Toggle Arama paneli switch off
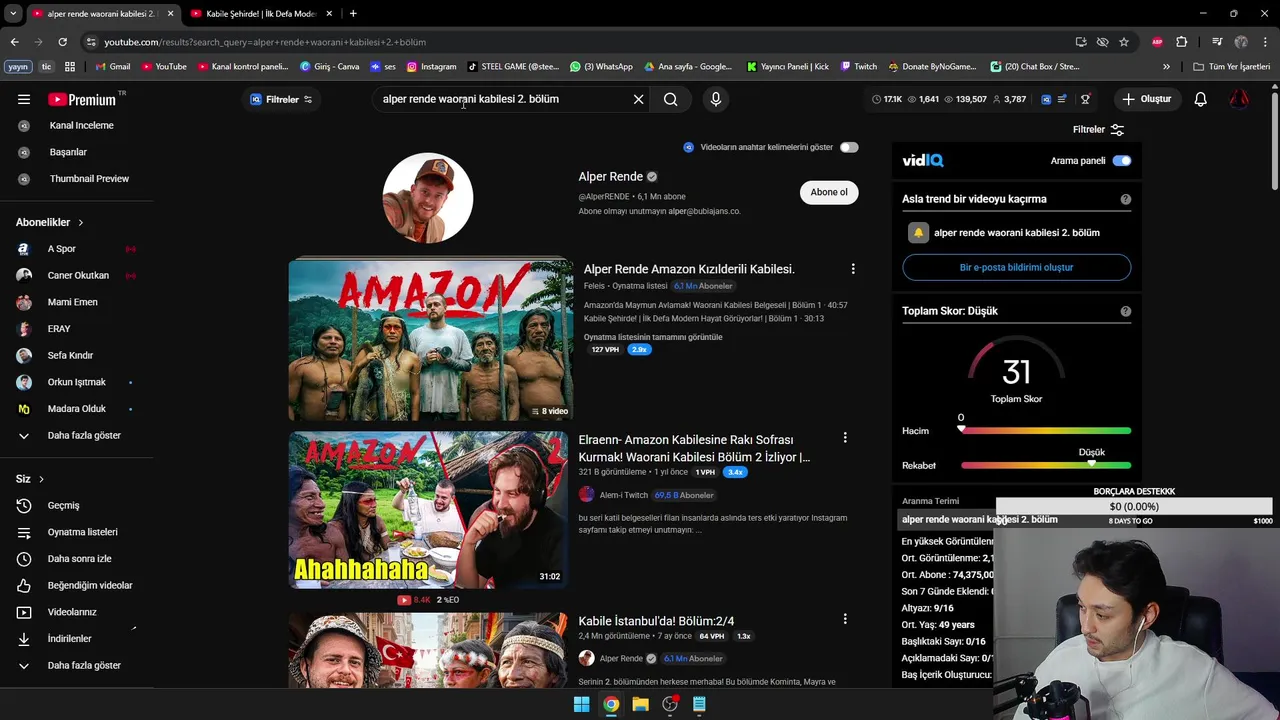The image size is (1280, 720). click(x=1121, y=160)
